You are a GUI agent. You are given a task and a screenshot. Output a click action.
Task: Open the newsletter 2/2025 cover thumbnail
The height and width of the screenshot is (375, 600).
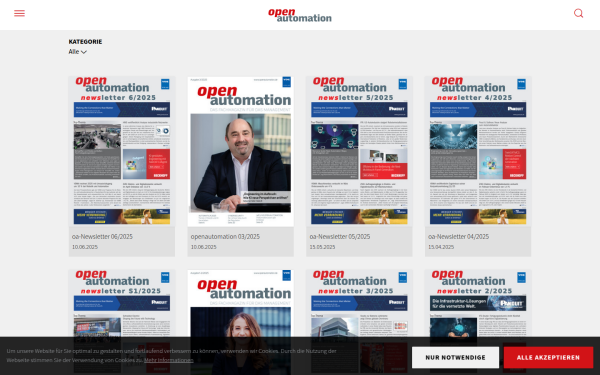pyautogui.click(x=478, y=303)
